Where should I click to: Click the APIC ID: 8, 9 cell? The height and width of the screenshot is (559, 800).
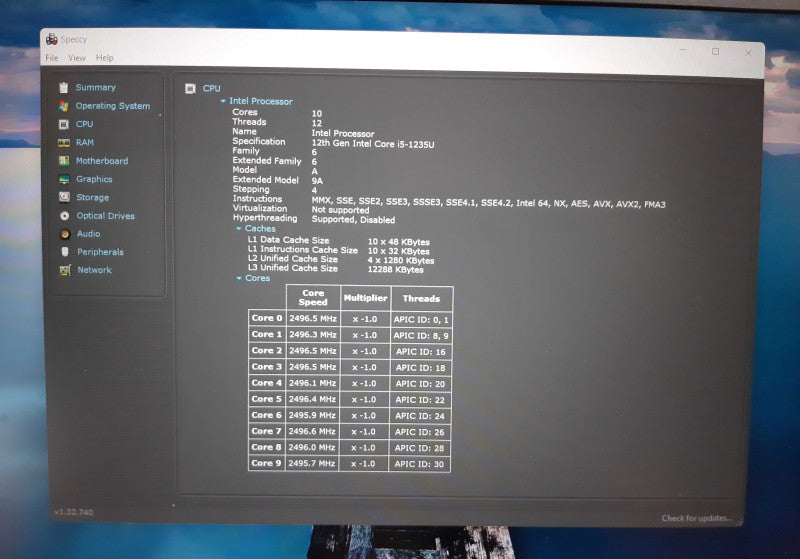click(x=421, y=336)
